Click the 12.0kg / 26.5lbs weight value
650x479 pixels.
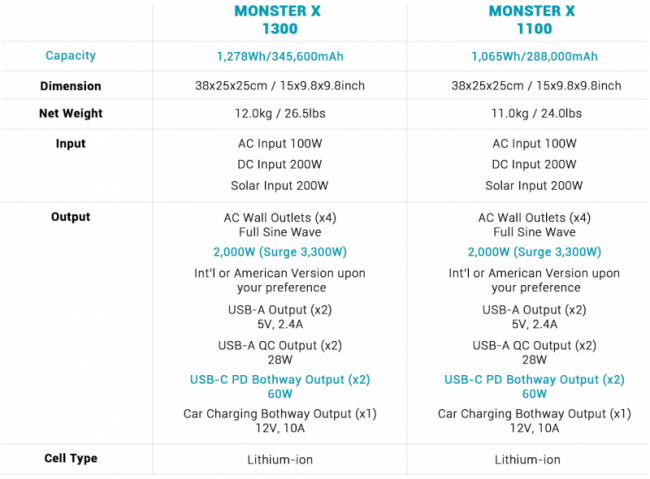coord(280,114)
